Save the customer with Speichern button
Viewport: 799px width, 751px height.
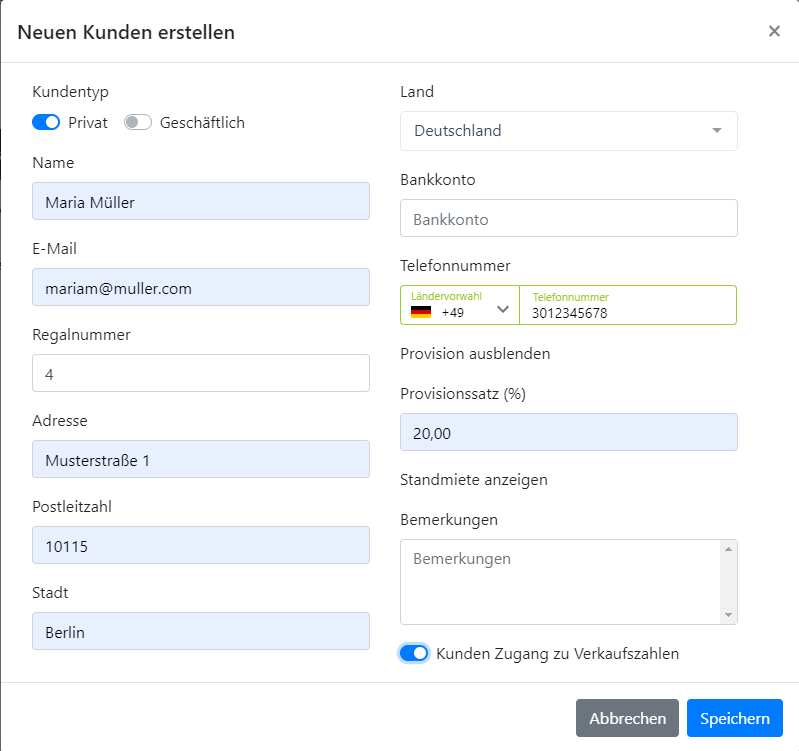734,718
